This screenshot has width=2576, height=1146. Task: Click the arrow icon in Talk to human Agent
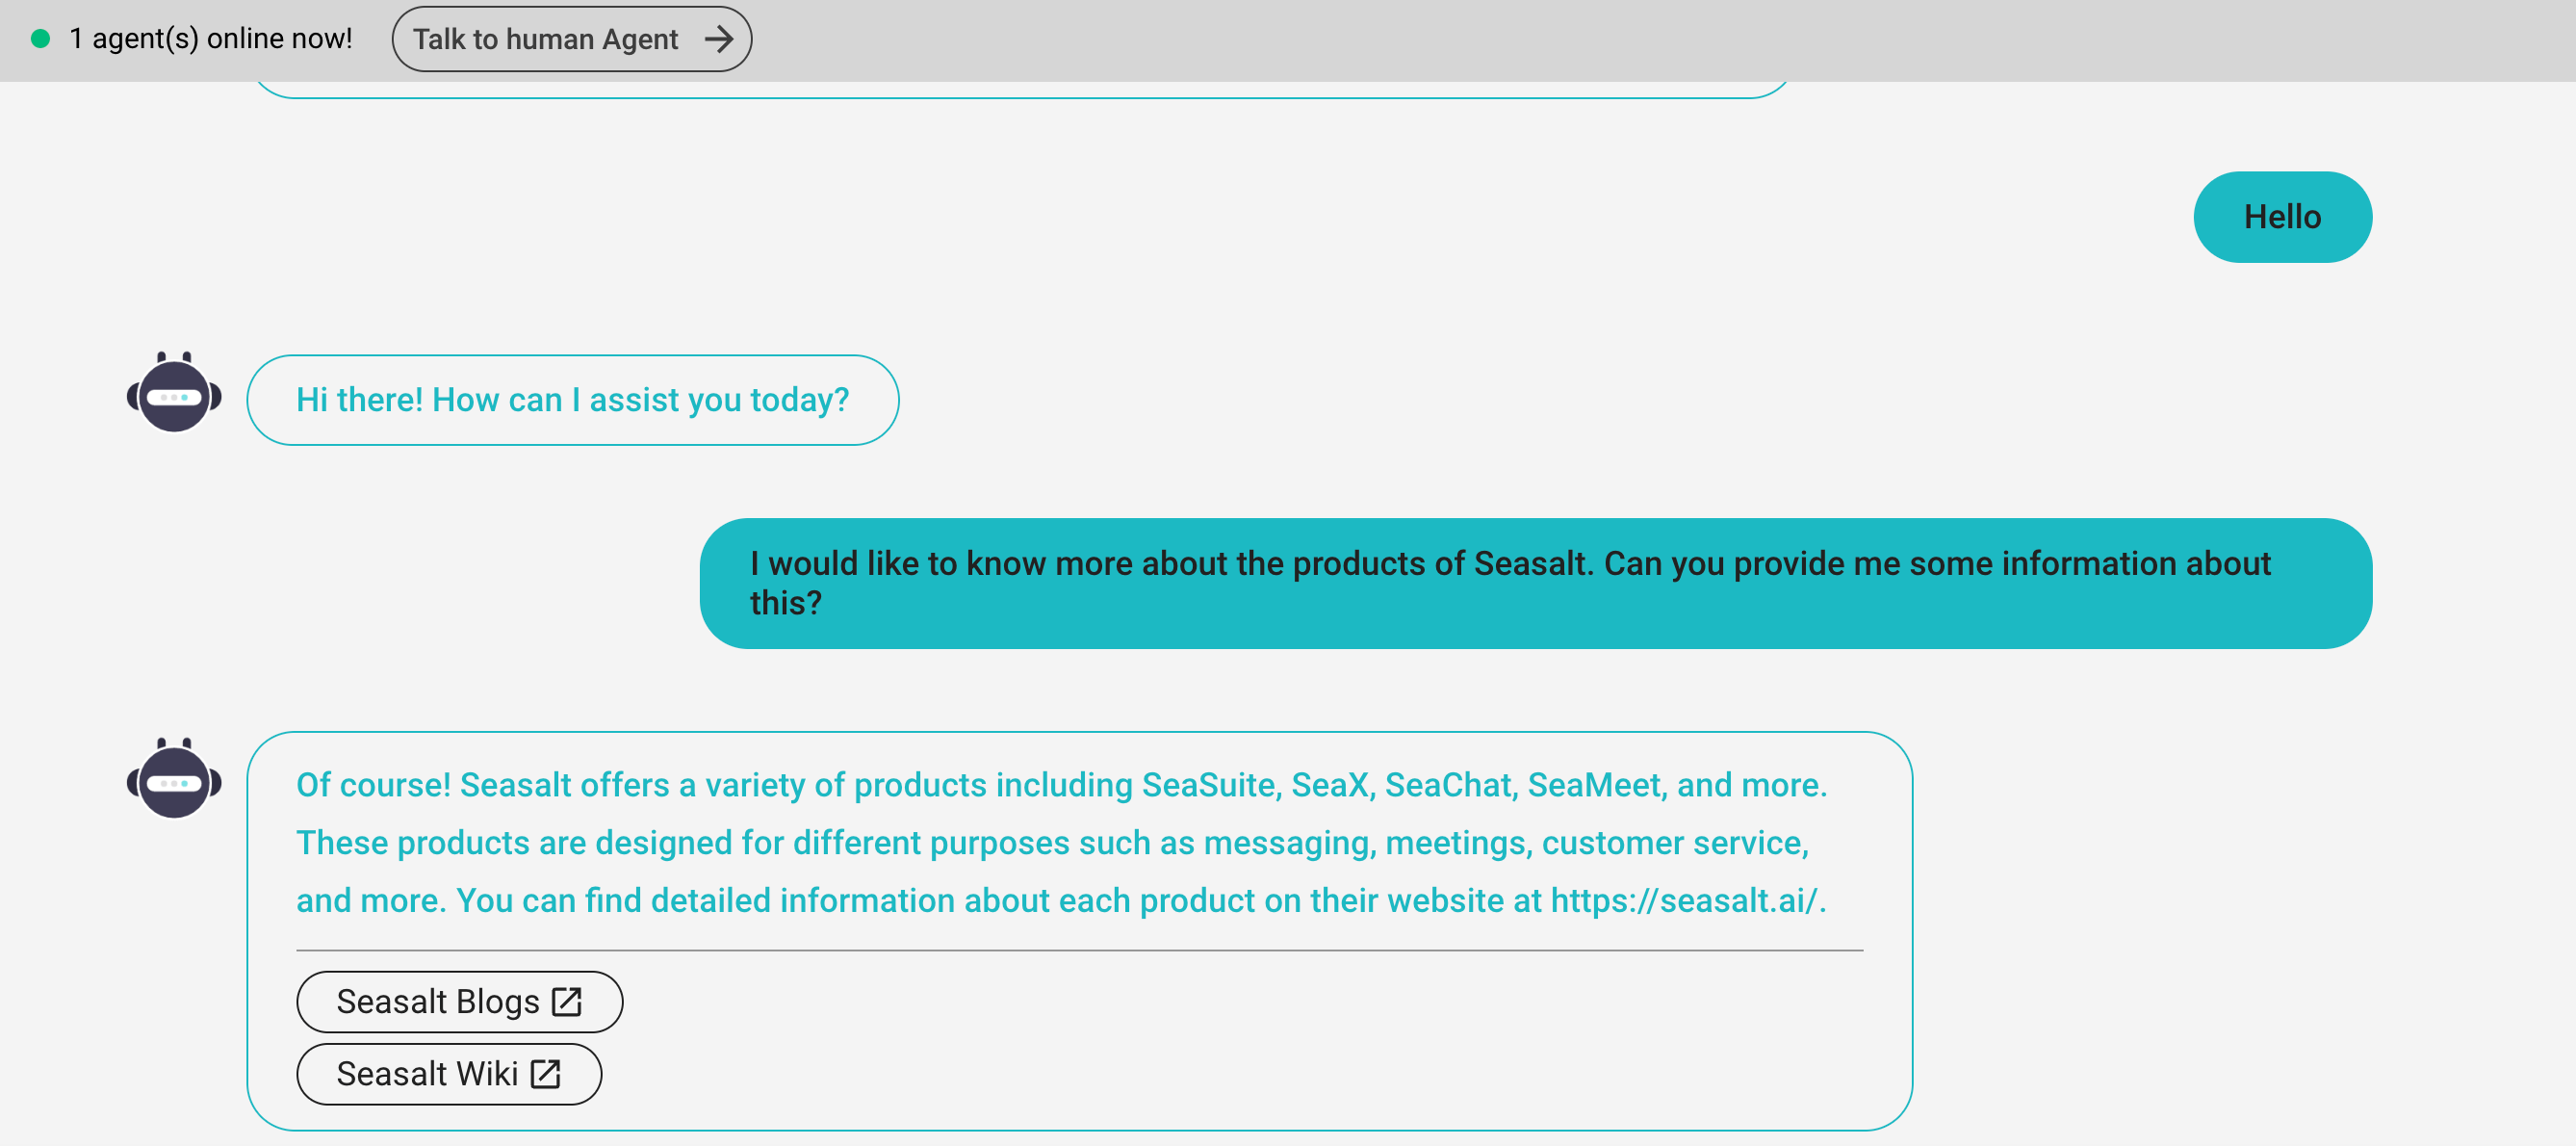(x=719, y=38)
